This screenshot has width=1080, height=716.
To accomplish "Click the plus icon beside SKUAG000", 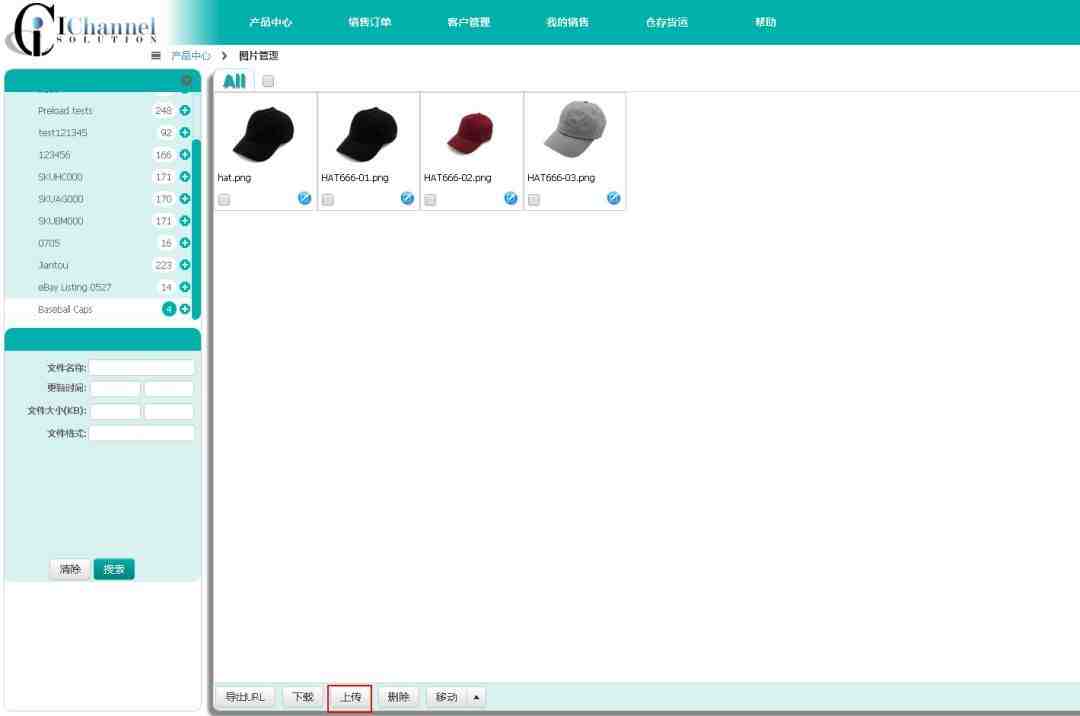I will (x=185, y=198).
